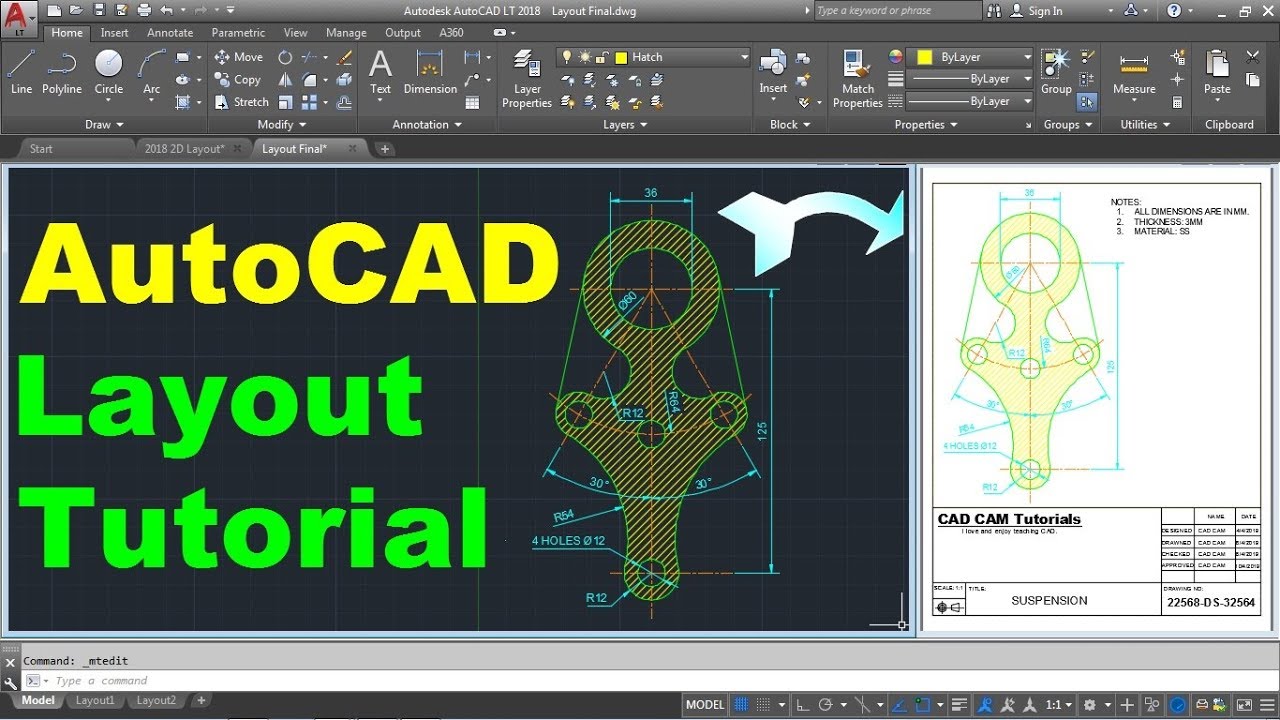Insert a Table from Annotation panel

coord(472,101)
